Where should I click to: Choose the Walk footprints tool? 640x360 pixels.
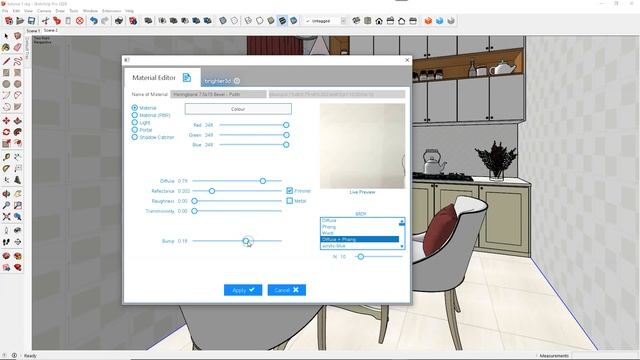coord(6,242)
